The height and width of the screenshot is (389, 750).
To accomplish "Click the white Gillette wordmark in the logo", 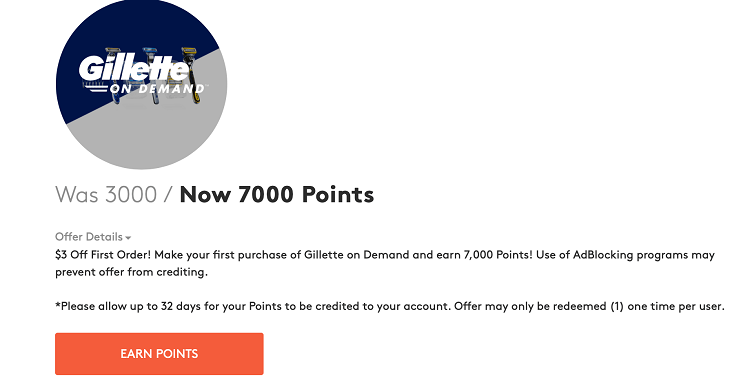I will click(133, 68).
